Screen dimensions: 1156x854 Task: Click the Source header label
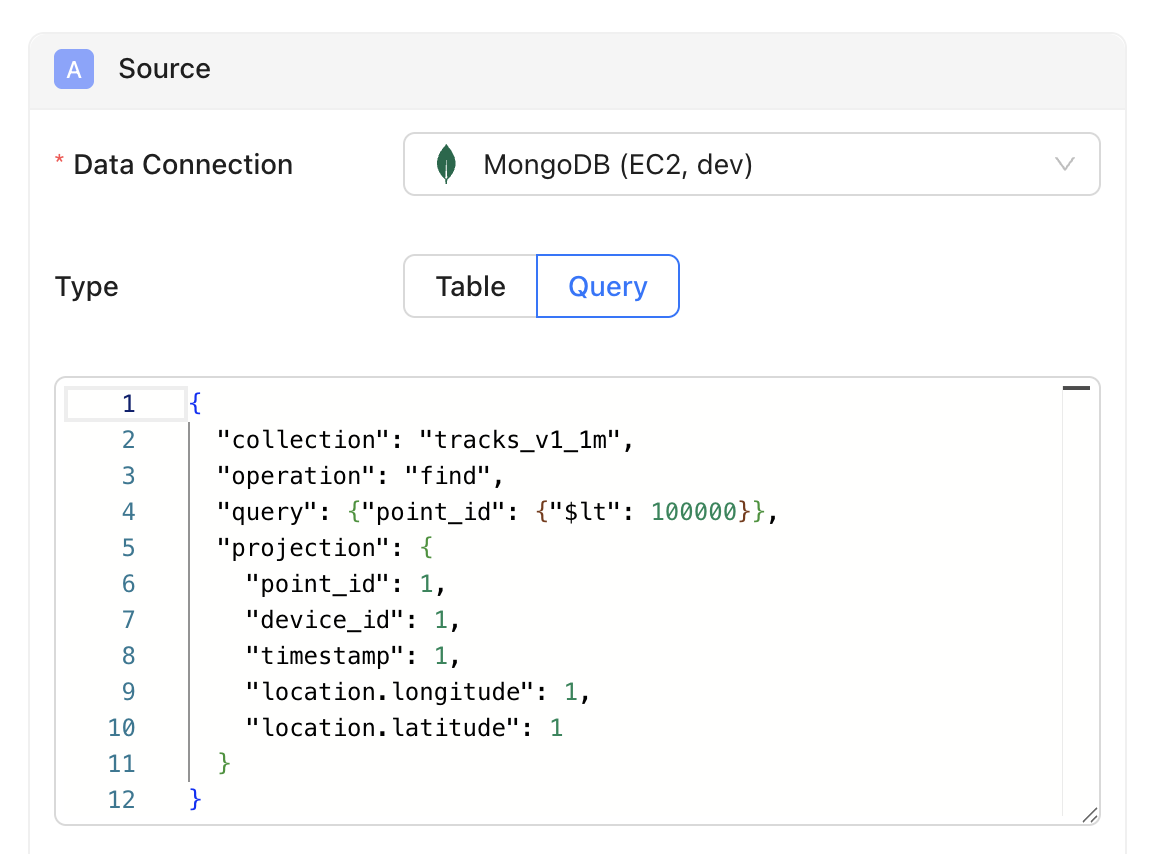164,69
